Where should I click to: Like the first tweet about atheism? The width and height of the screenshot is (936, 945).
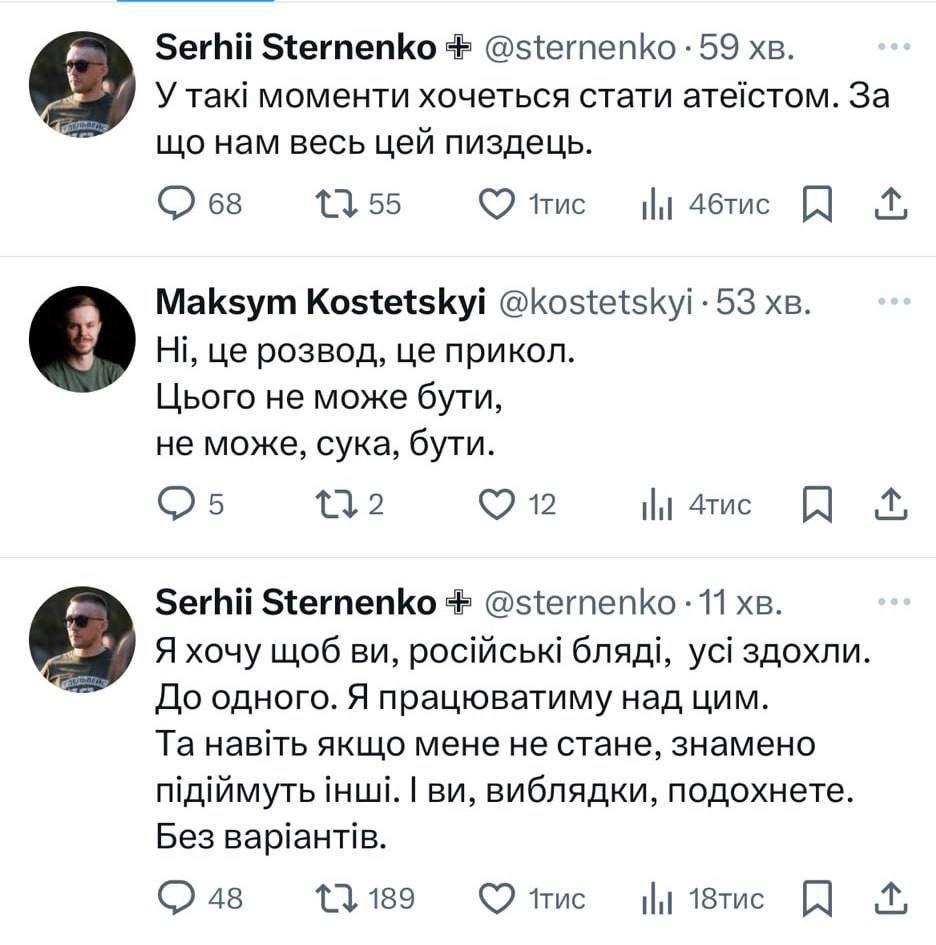pos(495,204)
